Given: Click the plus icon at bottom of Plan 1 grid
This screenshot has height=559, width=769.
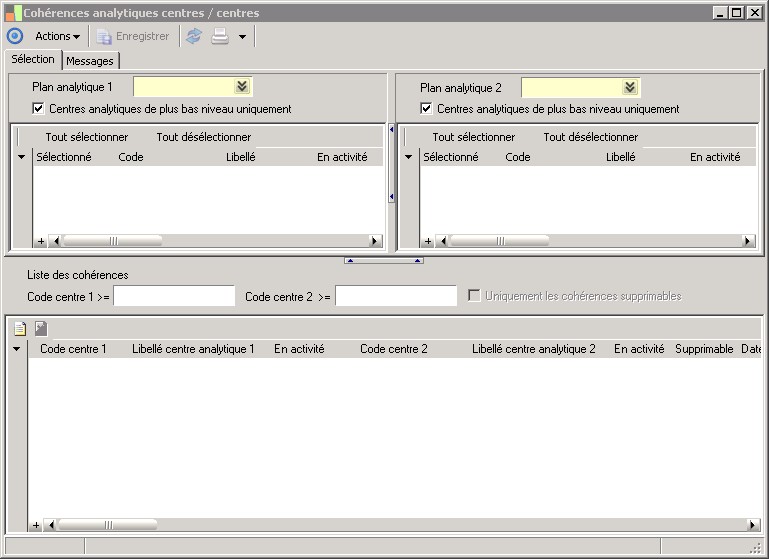Looking at the screenshot, I should (x=41, y=241).
